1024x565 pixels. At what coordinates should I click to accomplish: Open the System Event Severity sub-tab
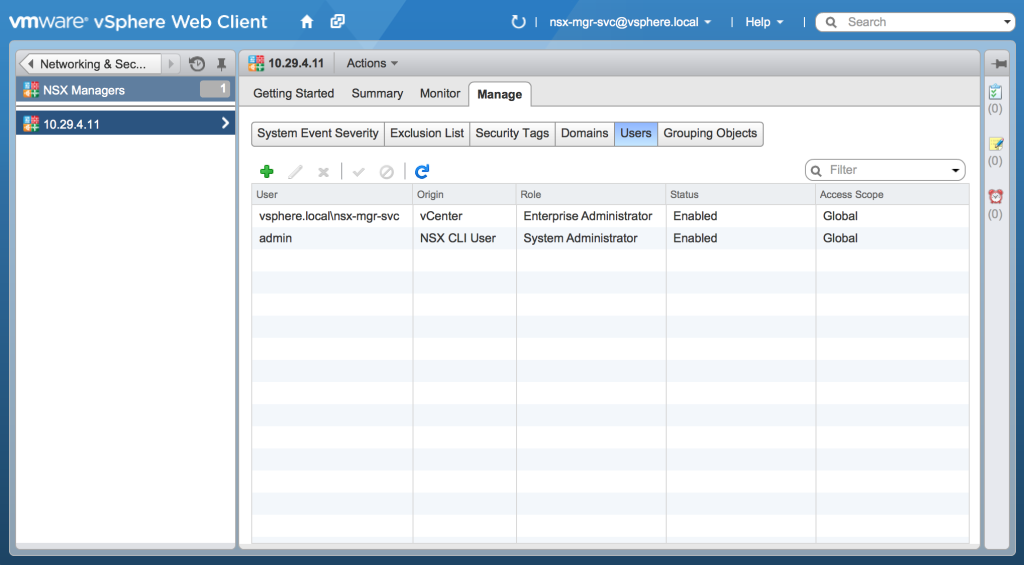click(x=318, y=133)
